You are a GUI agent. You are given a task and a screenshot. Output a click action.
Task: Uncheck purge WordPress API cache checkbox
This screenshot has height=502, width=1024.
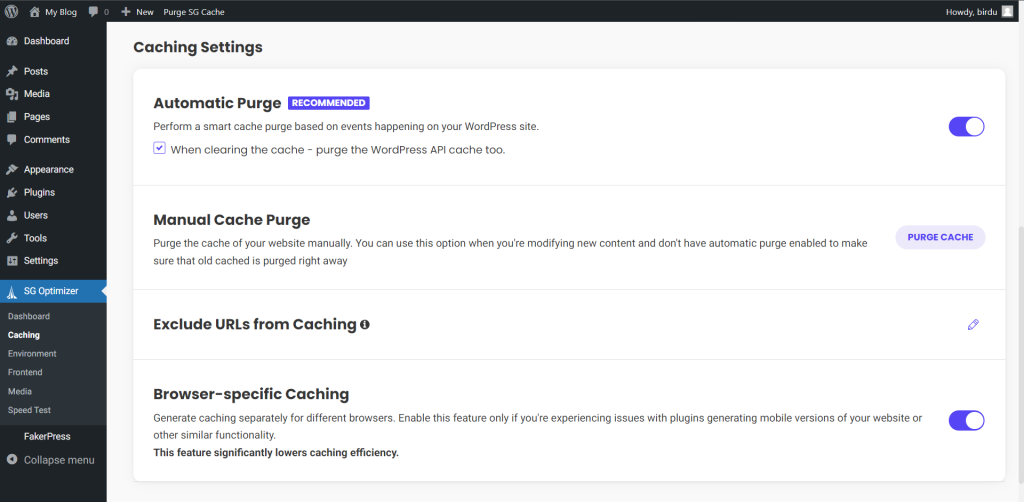coord(159,149)
